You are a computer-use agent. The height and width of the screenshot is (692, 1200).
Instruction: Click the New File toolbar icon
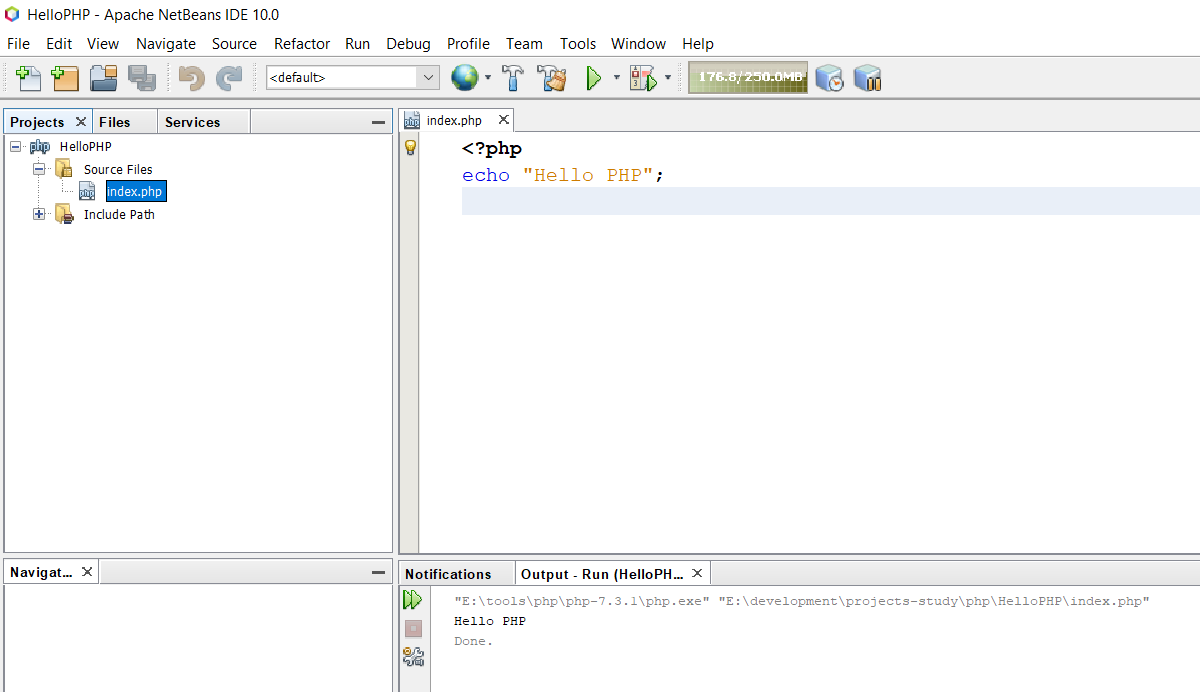[29, 77]
